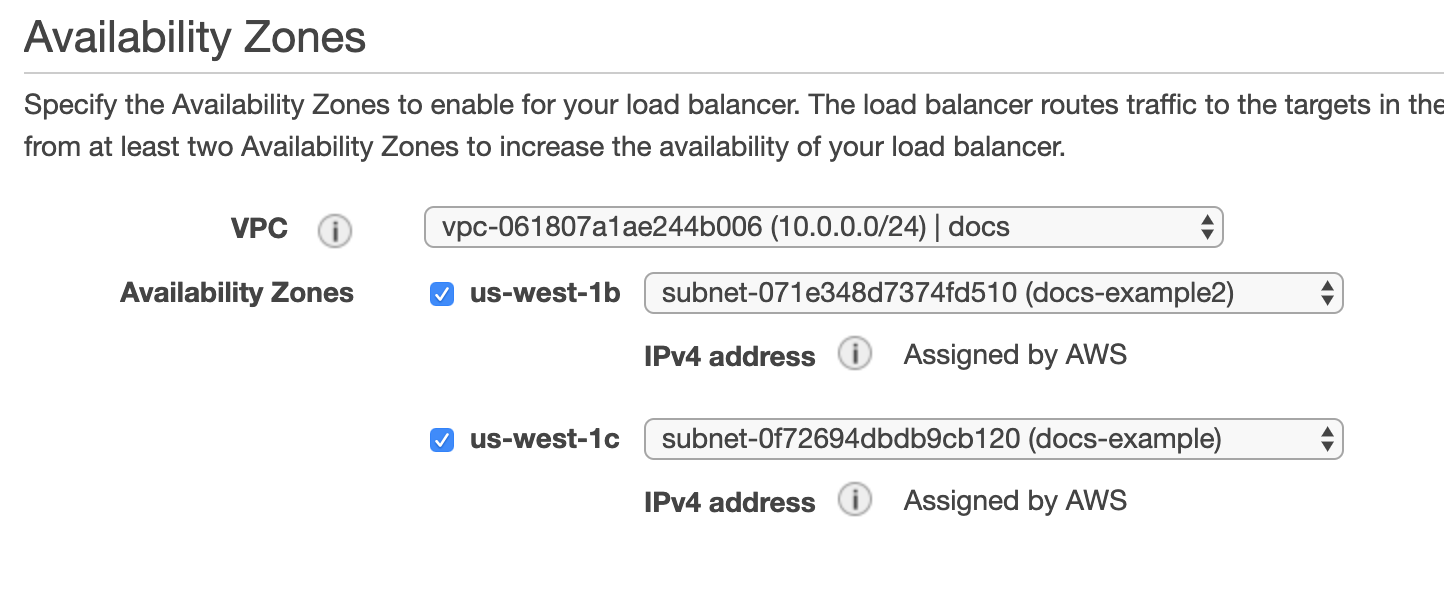
Task: Expand the subnet dropdown for us-west-1c
Action: [x=992, y=439]
